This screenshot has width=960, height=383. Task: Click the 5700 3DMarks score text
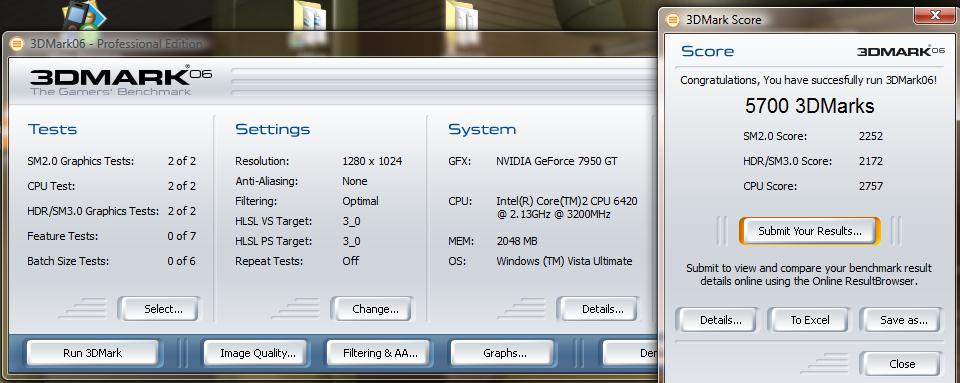(x=809, y=106)
